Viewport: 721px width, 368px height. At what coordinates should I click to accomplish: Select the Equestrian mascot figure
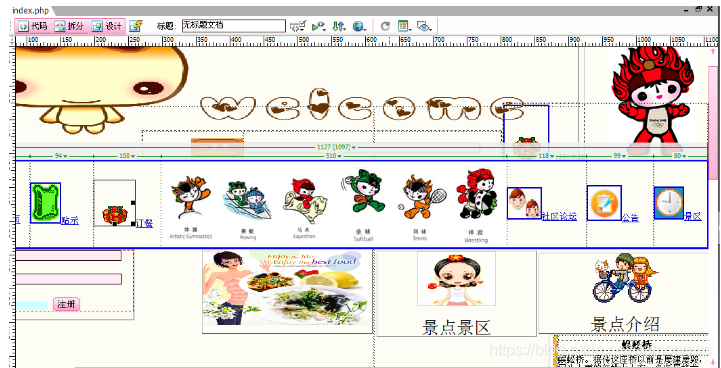point(304,201)
